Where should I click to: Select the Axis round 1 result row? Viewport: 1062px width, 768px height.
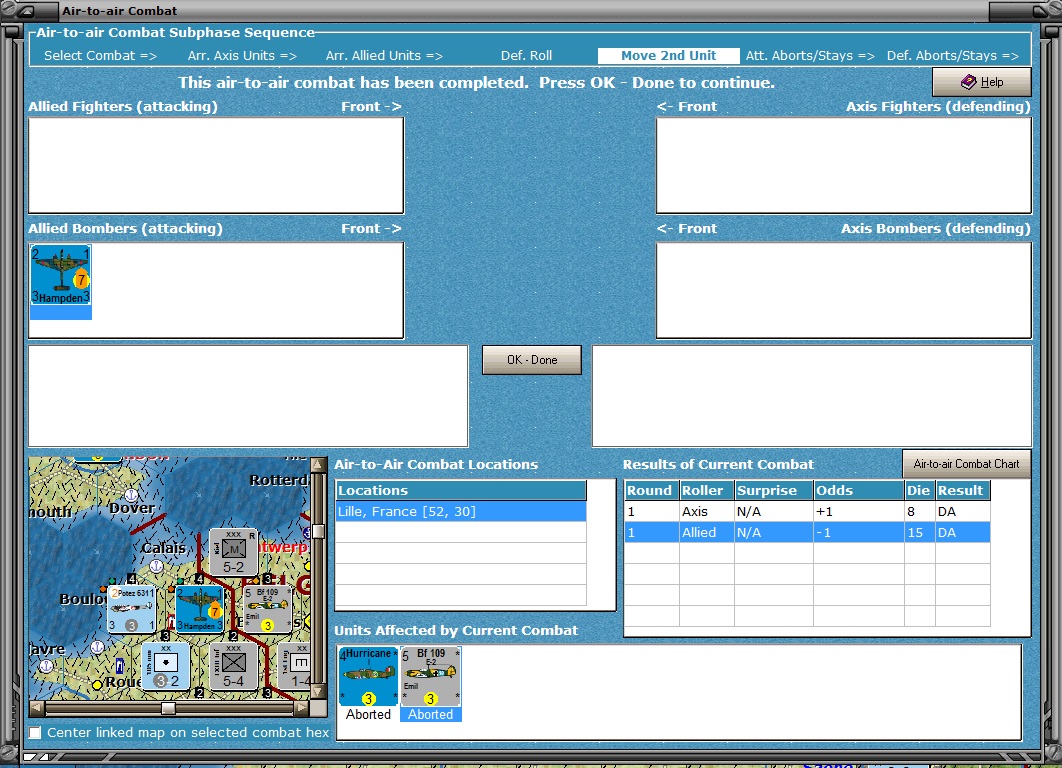(x=807, y=511)
